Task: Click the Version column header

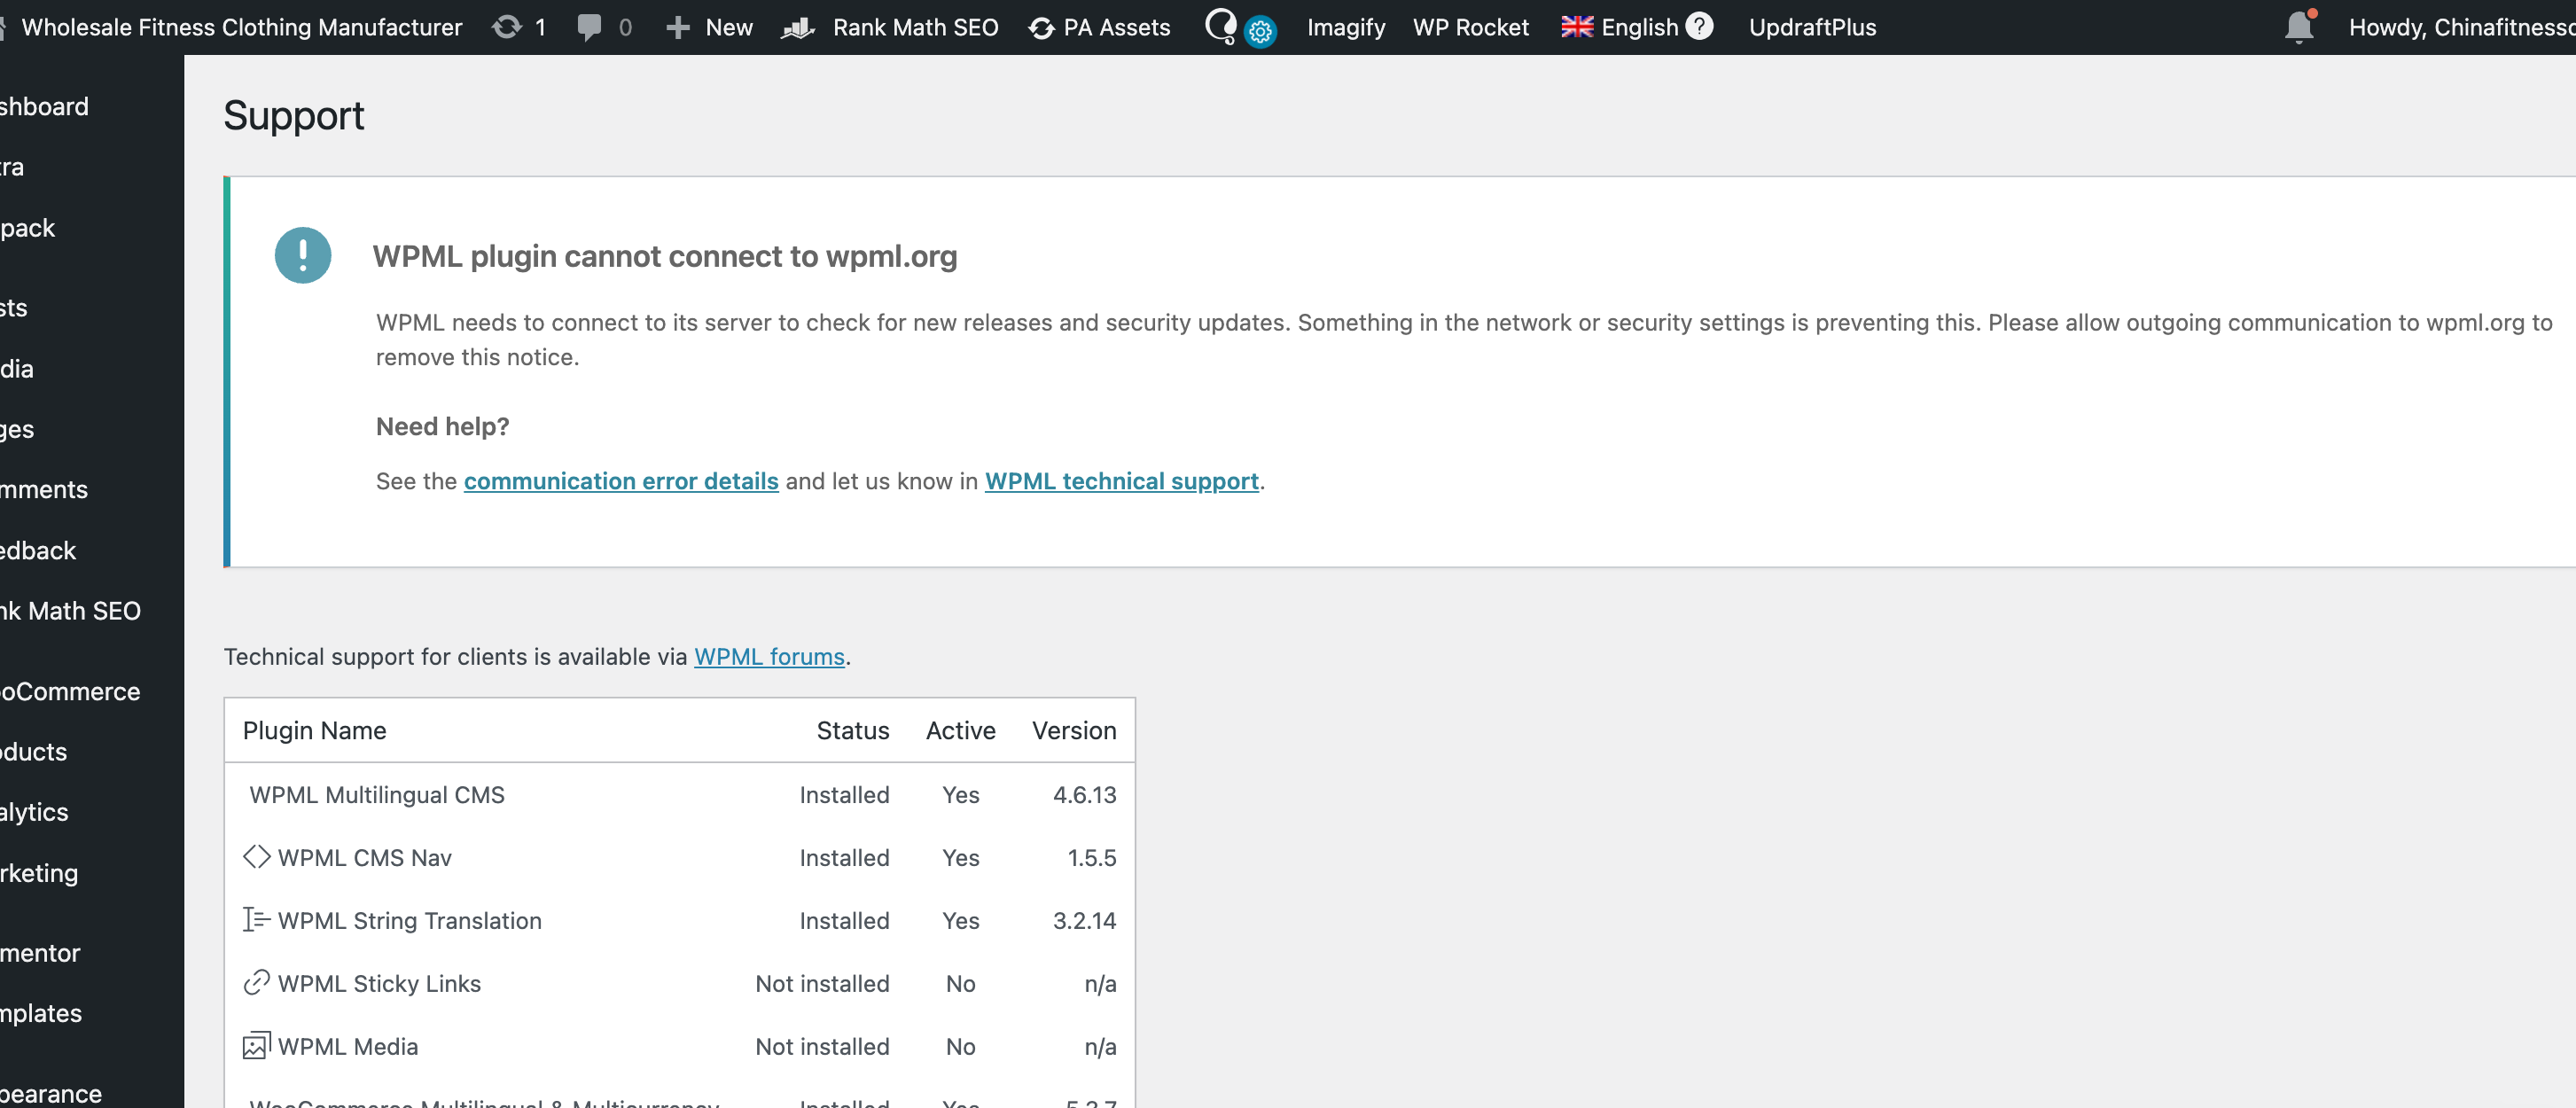Action: [1074, 730]
